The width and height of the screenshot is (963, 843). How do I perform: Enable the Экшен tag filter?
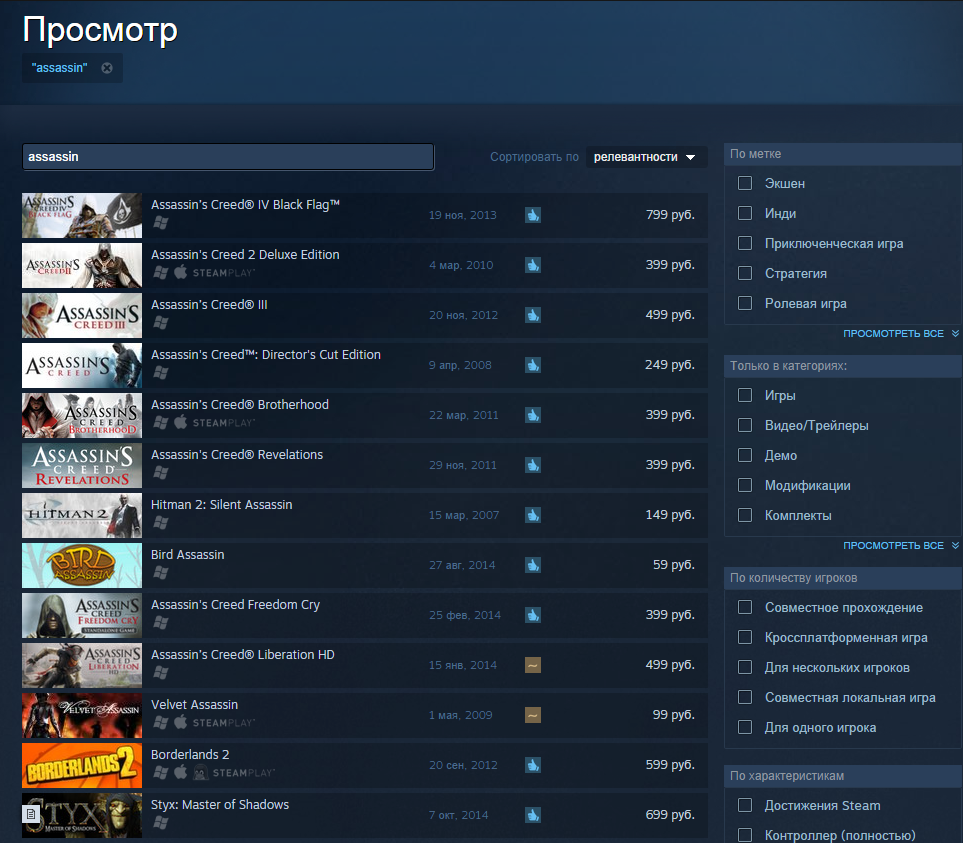point(745,183)
